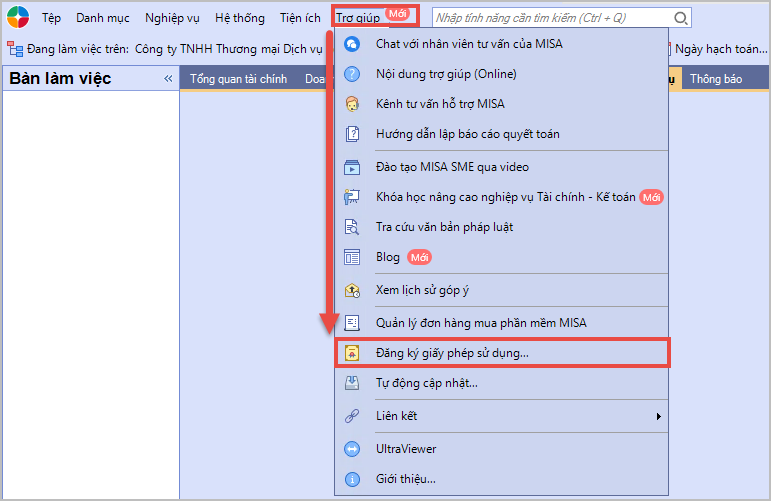Click the feature search input field
Image resolution: width=771 pixels, height=501 pixels.
(x=550, y=18)
